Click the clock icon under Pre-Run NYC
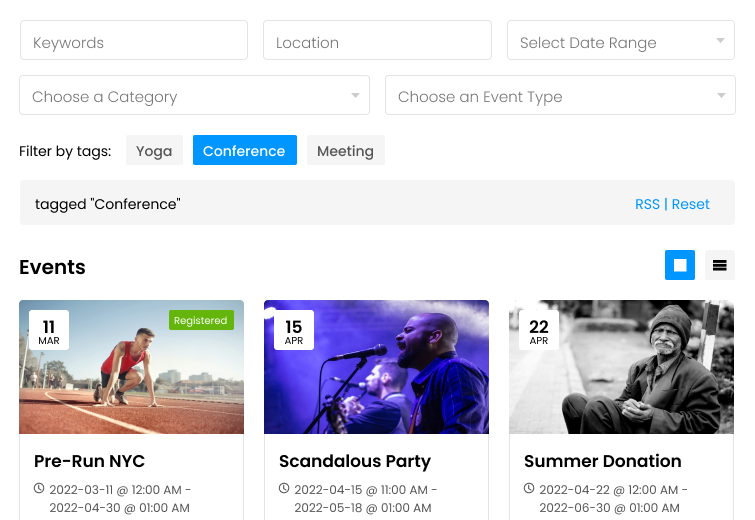Viewport: 755px width, 520px height. click(x=39, y=489)
